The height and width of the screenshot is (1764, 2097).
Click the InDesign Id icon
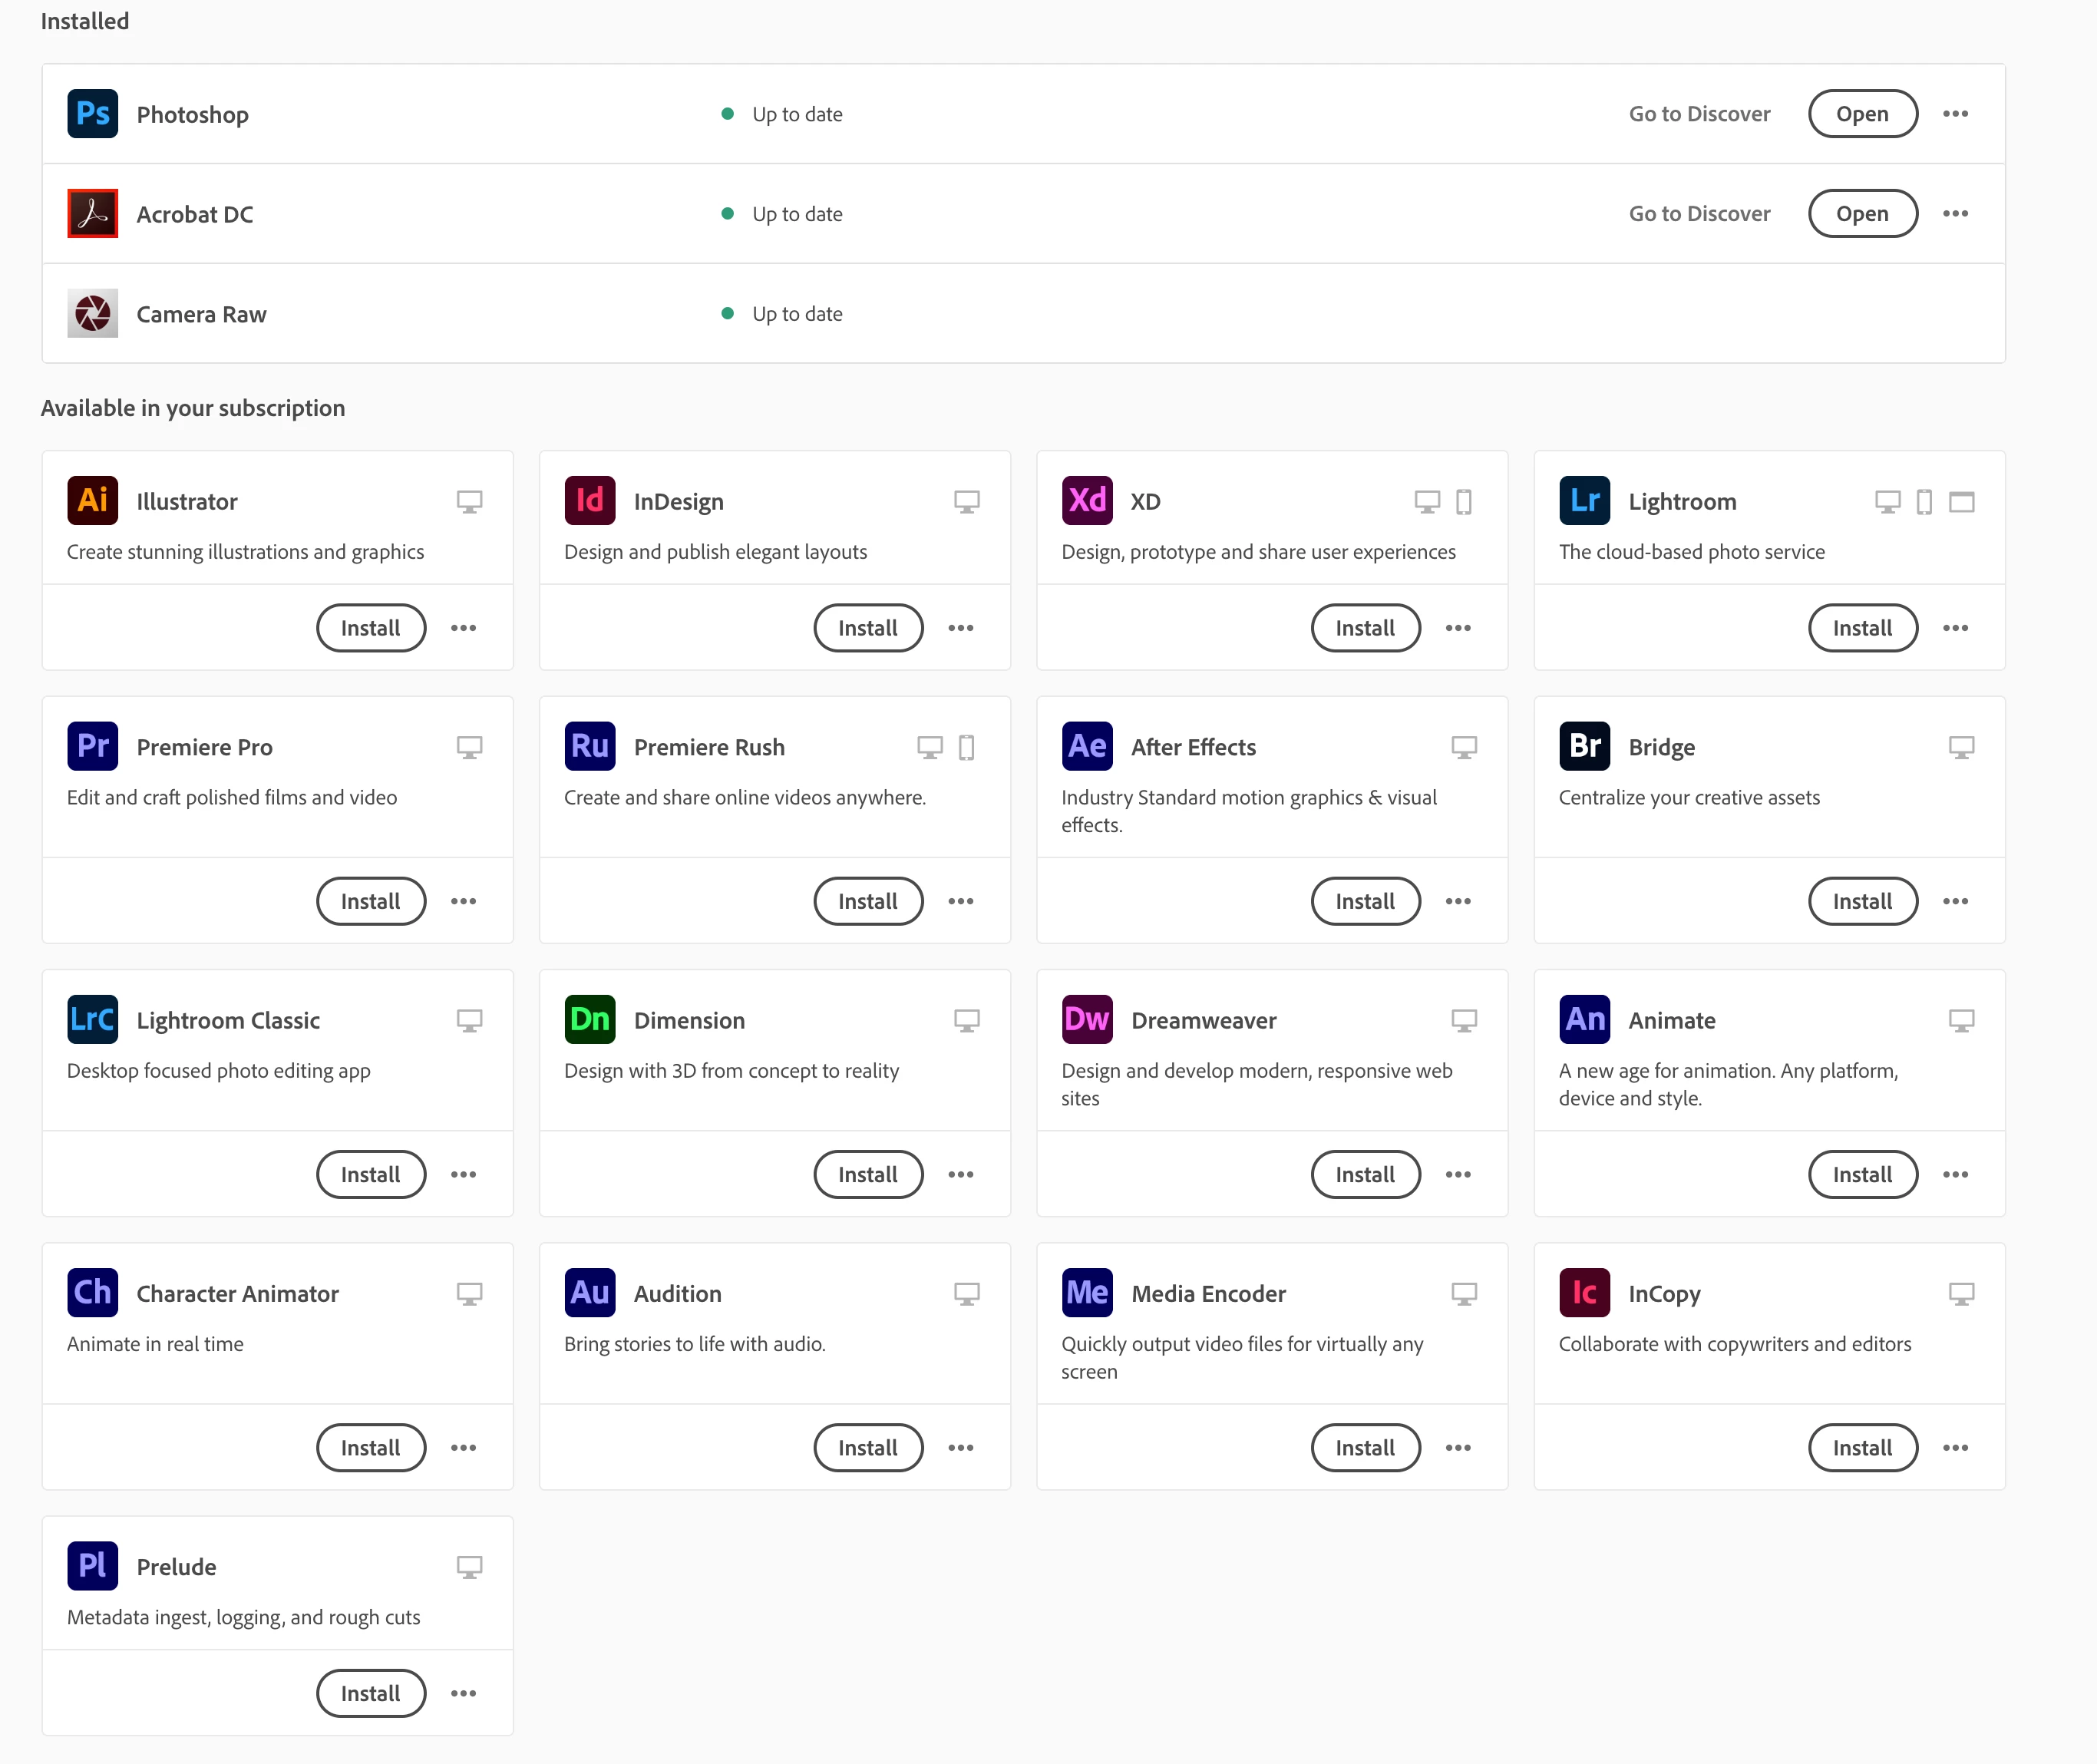pyautogui.click(x=589, y=500)
